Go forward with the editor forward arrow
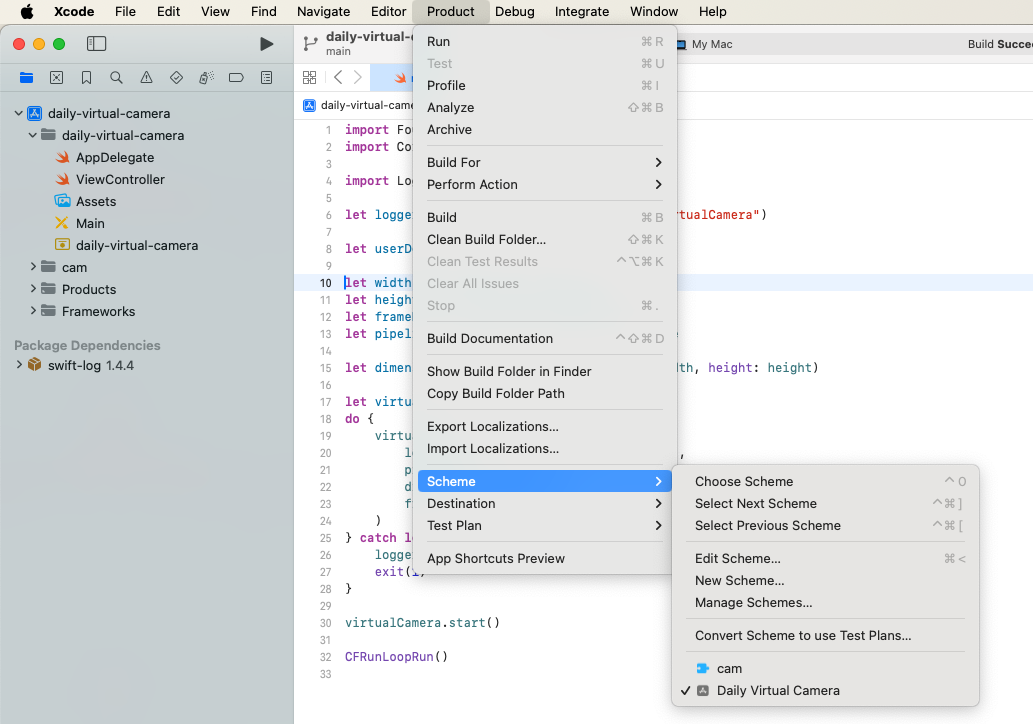Image resolution: width=1033 pixels, height=724 pixels. (x=358, y=77)
